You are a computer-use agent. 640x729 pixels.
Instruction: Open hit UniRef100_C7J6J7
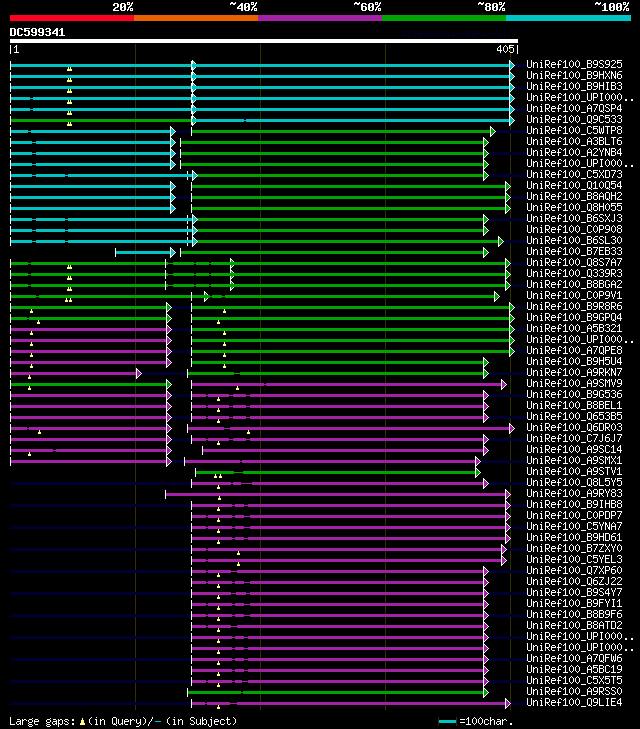[574, 438]
